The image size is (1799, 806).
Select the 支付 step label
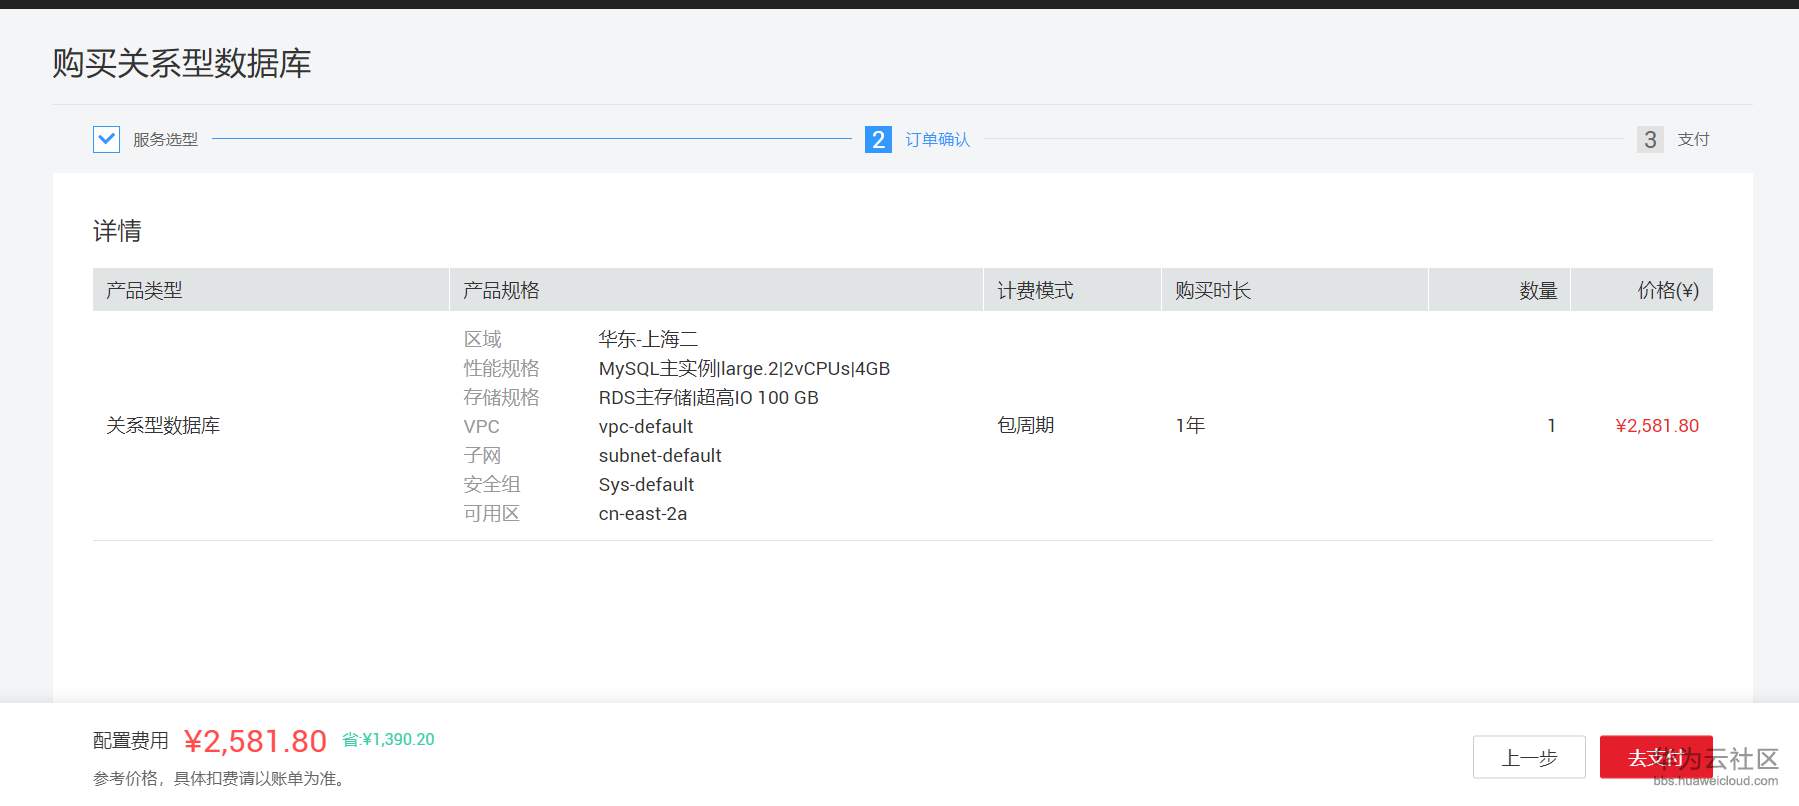pyautogui.click(x=1693, y=139)
